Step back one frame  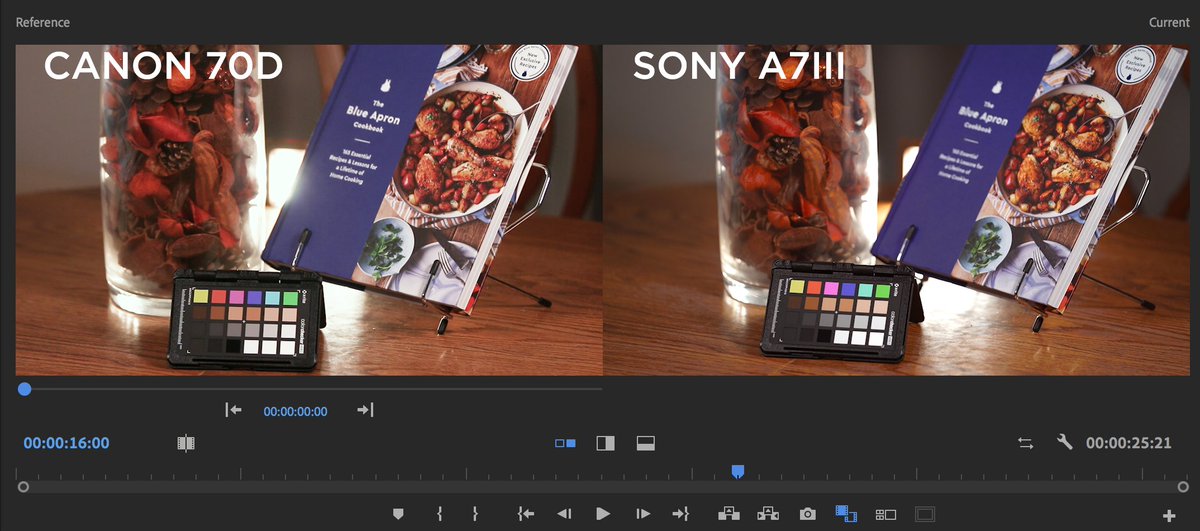click(x=564, y=513)
